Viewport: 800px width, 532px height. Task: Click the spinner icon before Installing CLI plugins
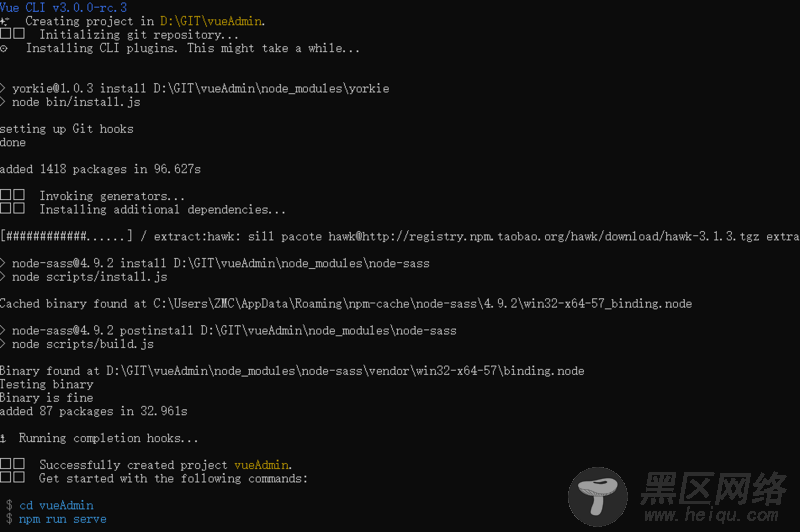click(x=4, y=49)
